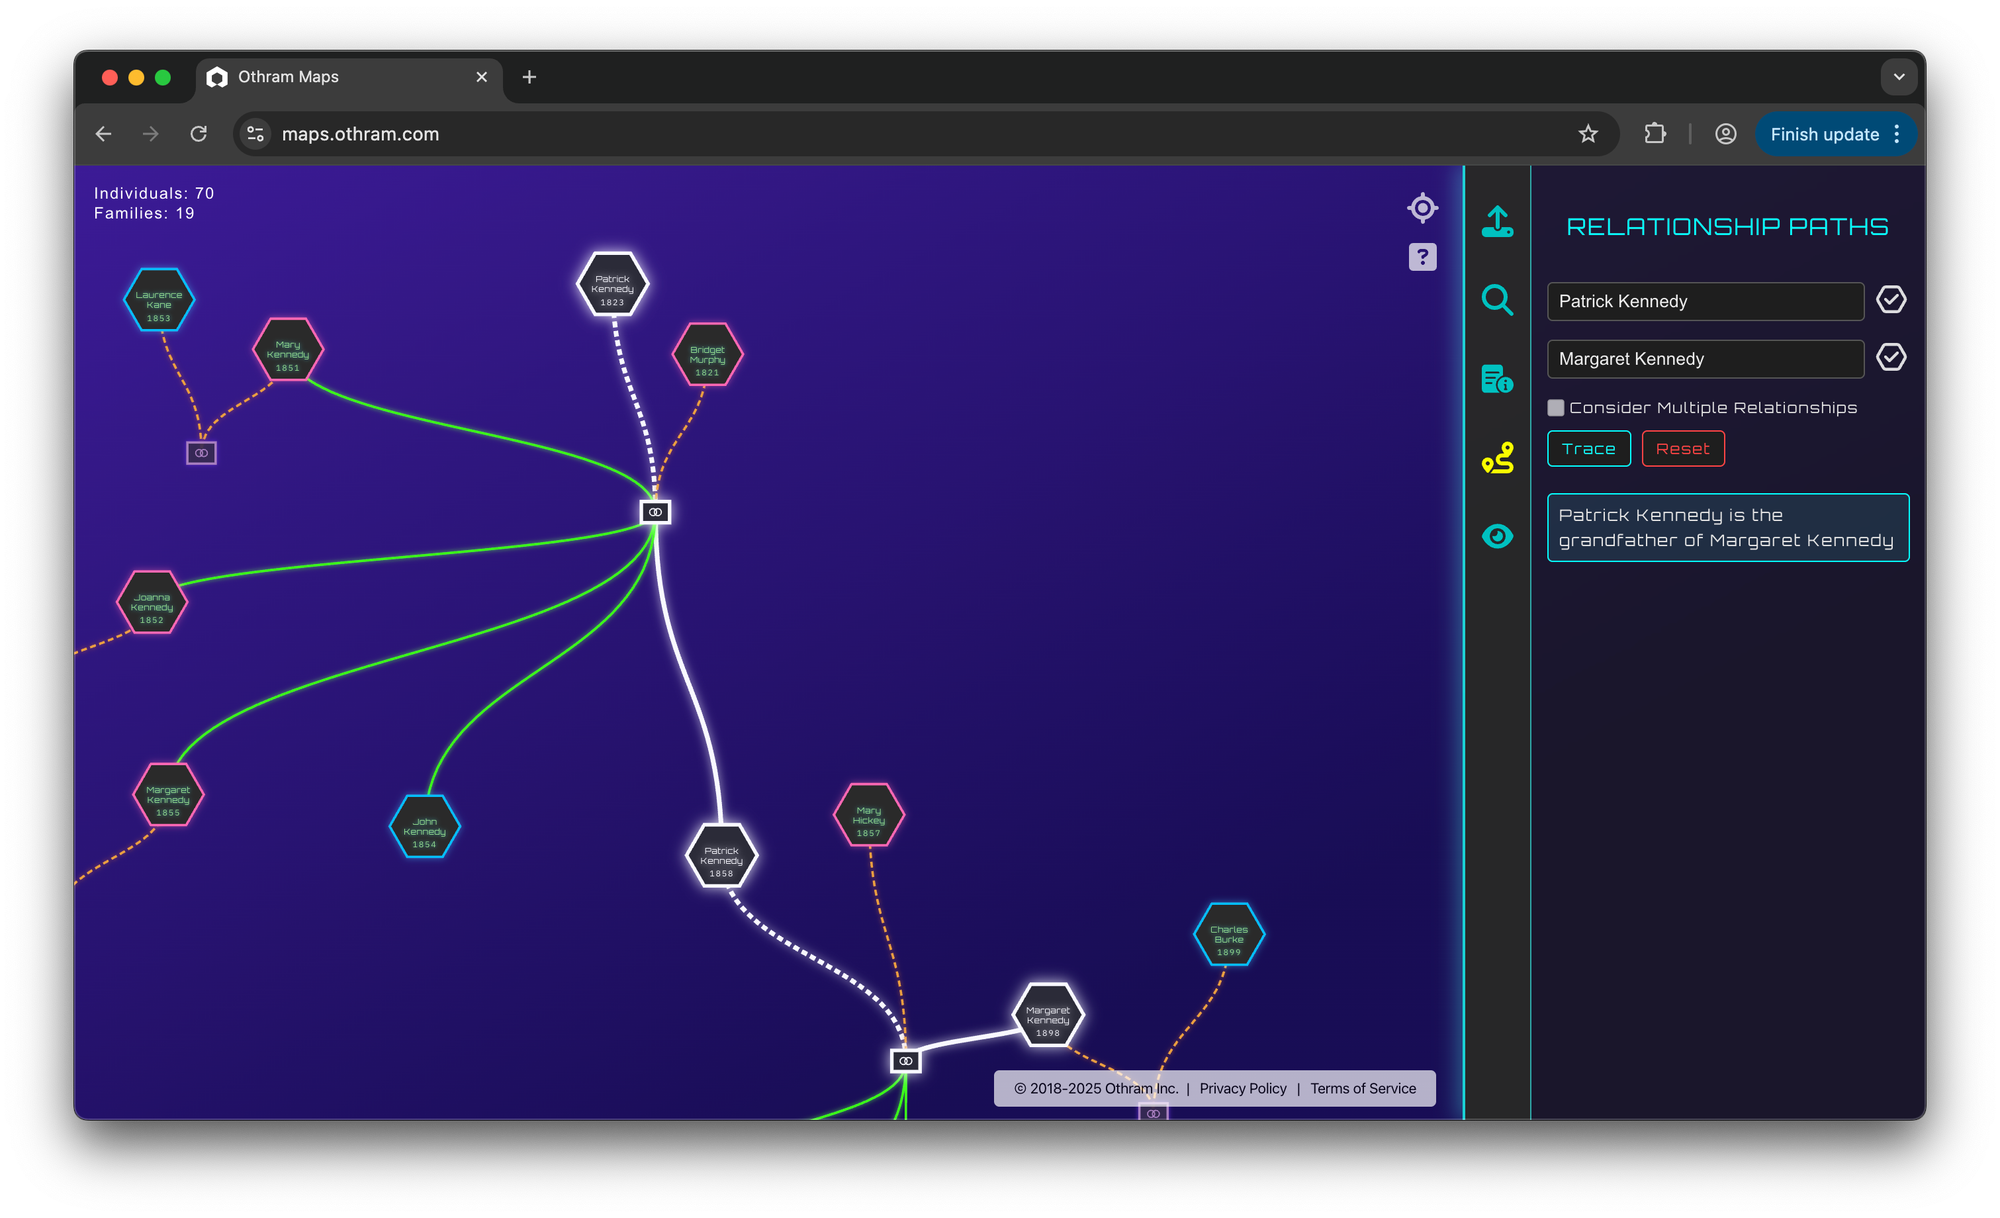2000x1218 pixels.
Task: Click the family union node below Patrick Kennedy 1823
Action: [655, 512]
